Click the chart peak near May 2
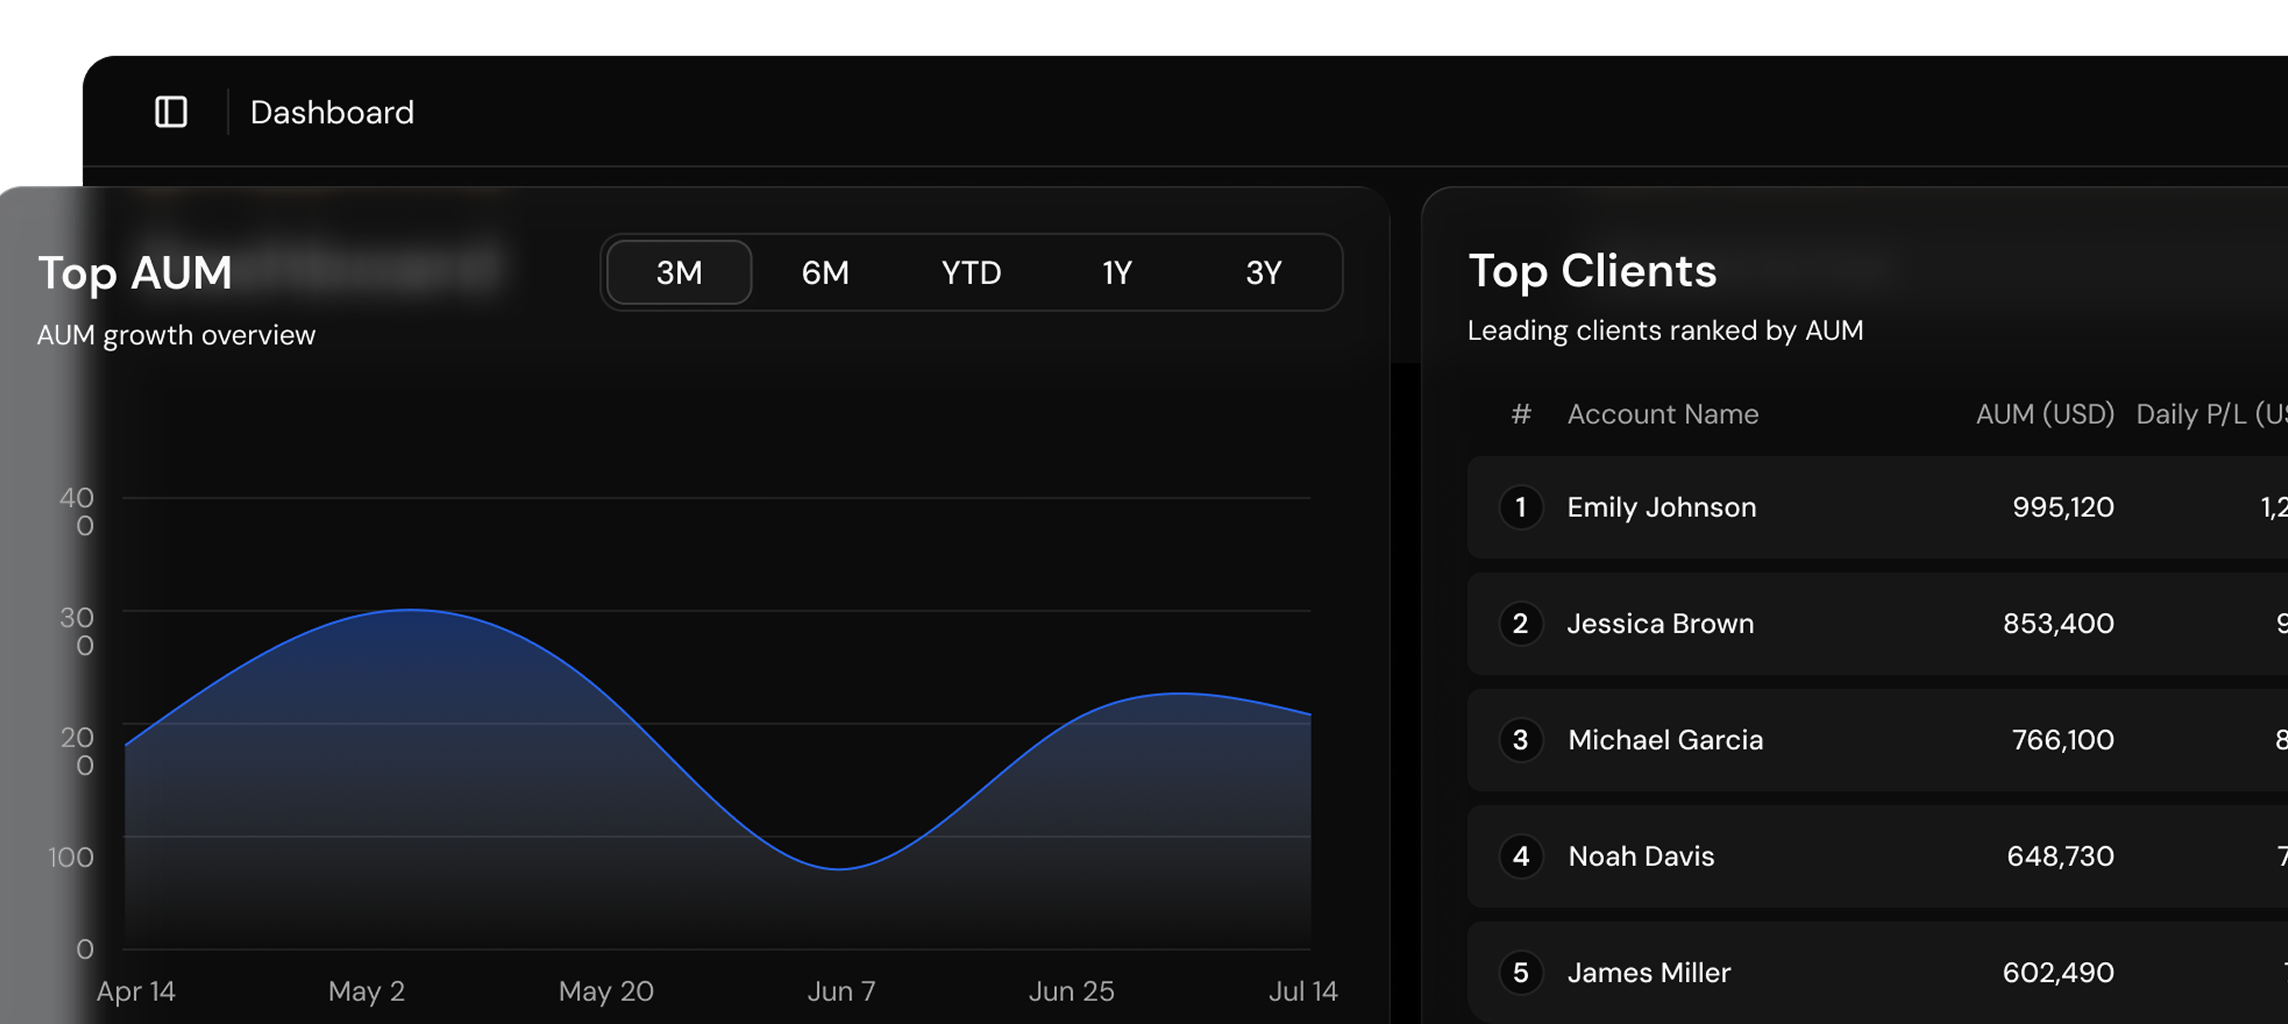The height and width of the screenshot is (1024, 2288). 411,610
